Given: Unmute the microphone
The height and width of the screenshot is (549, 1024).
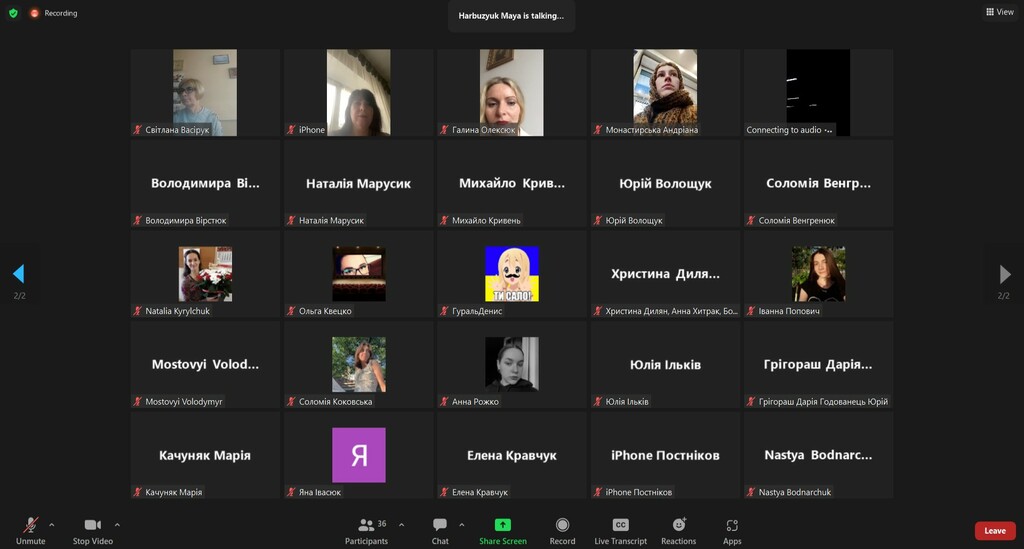Looking at the screenshot, I should [x=31, y=525].
